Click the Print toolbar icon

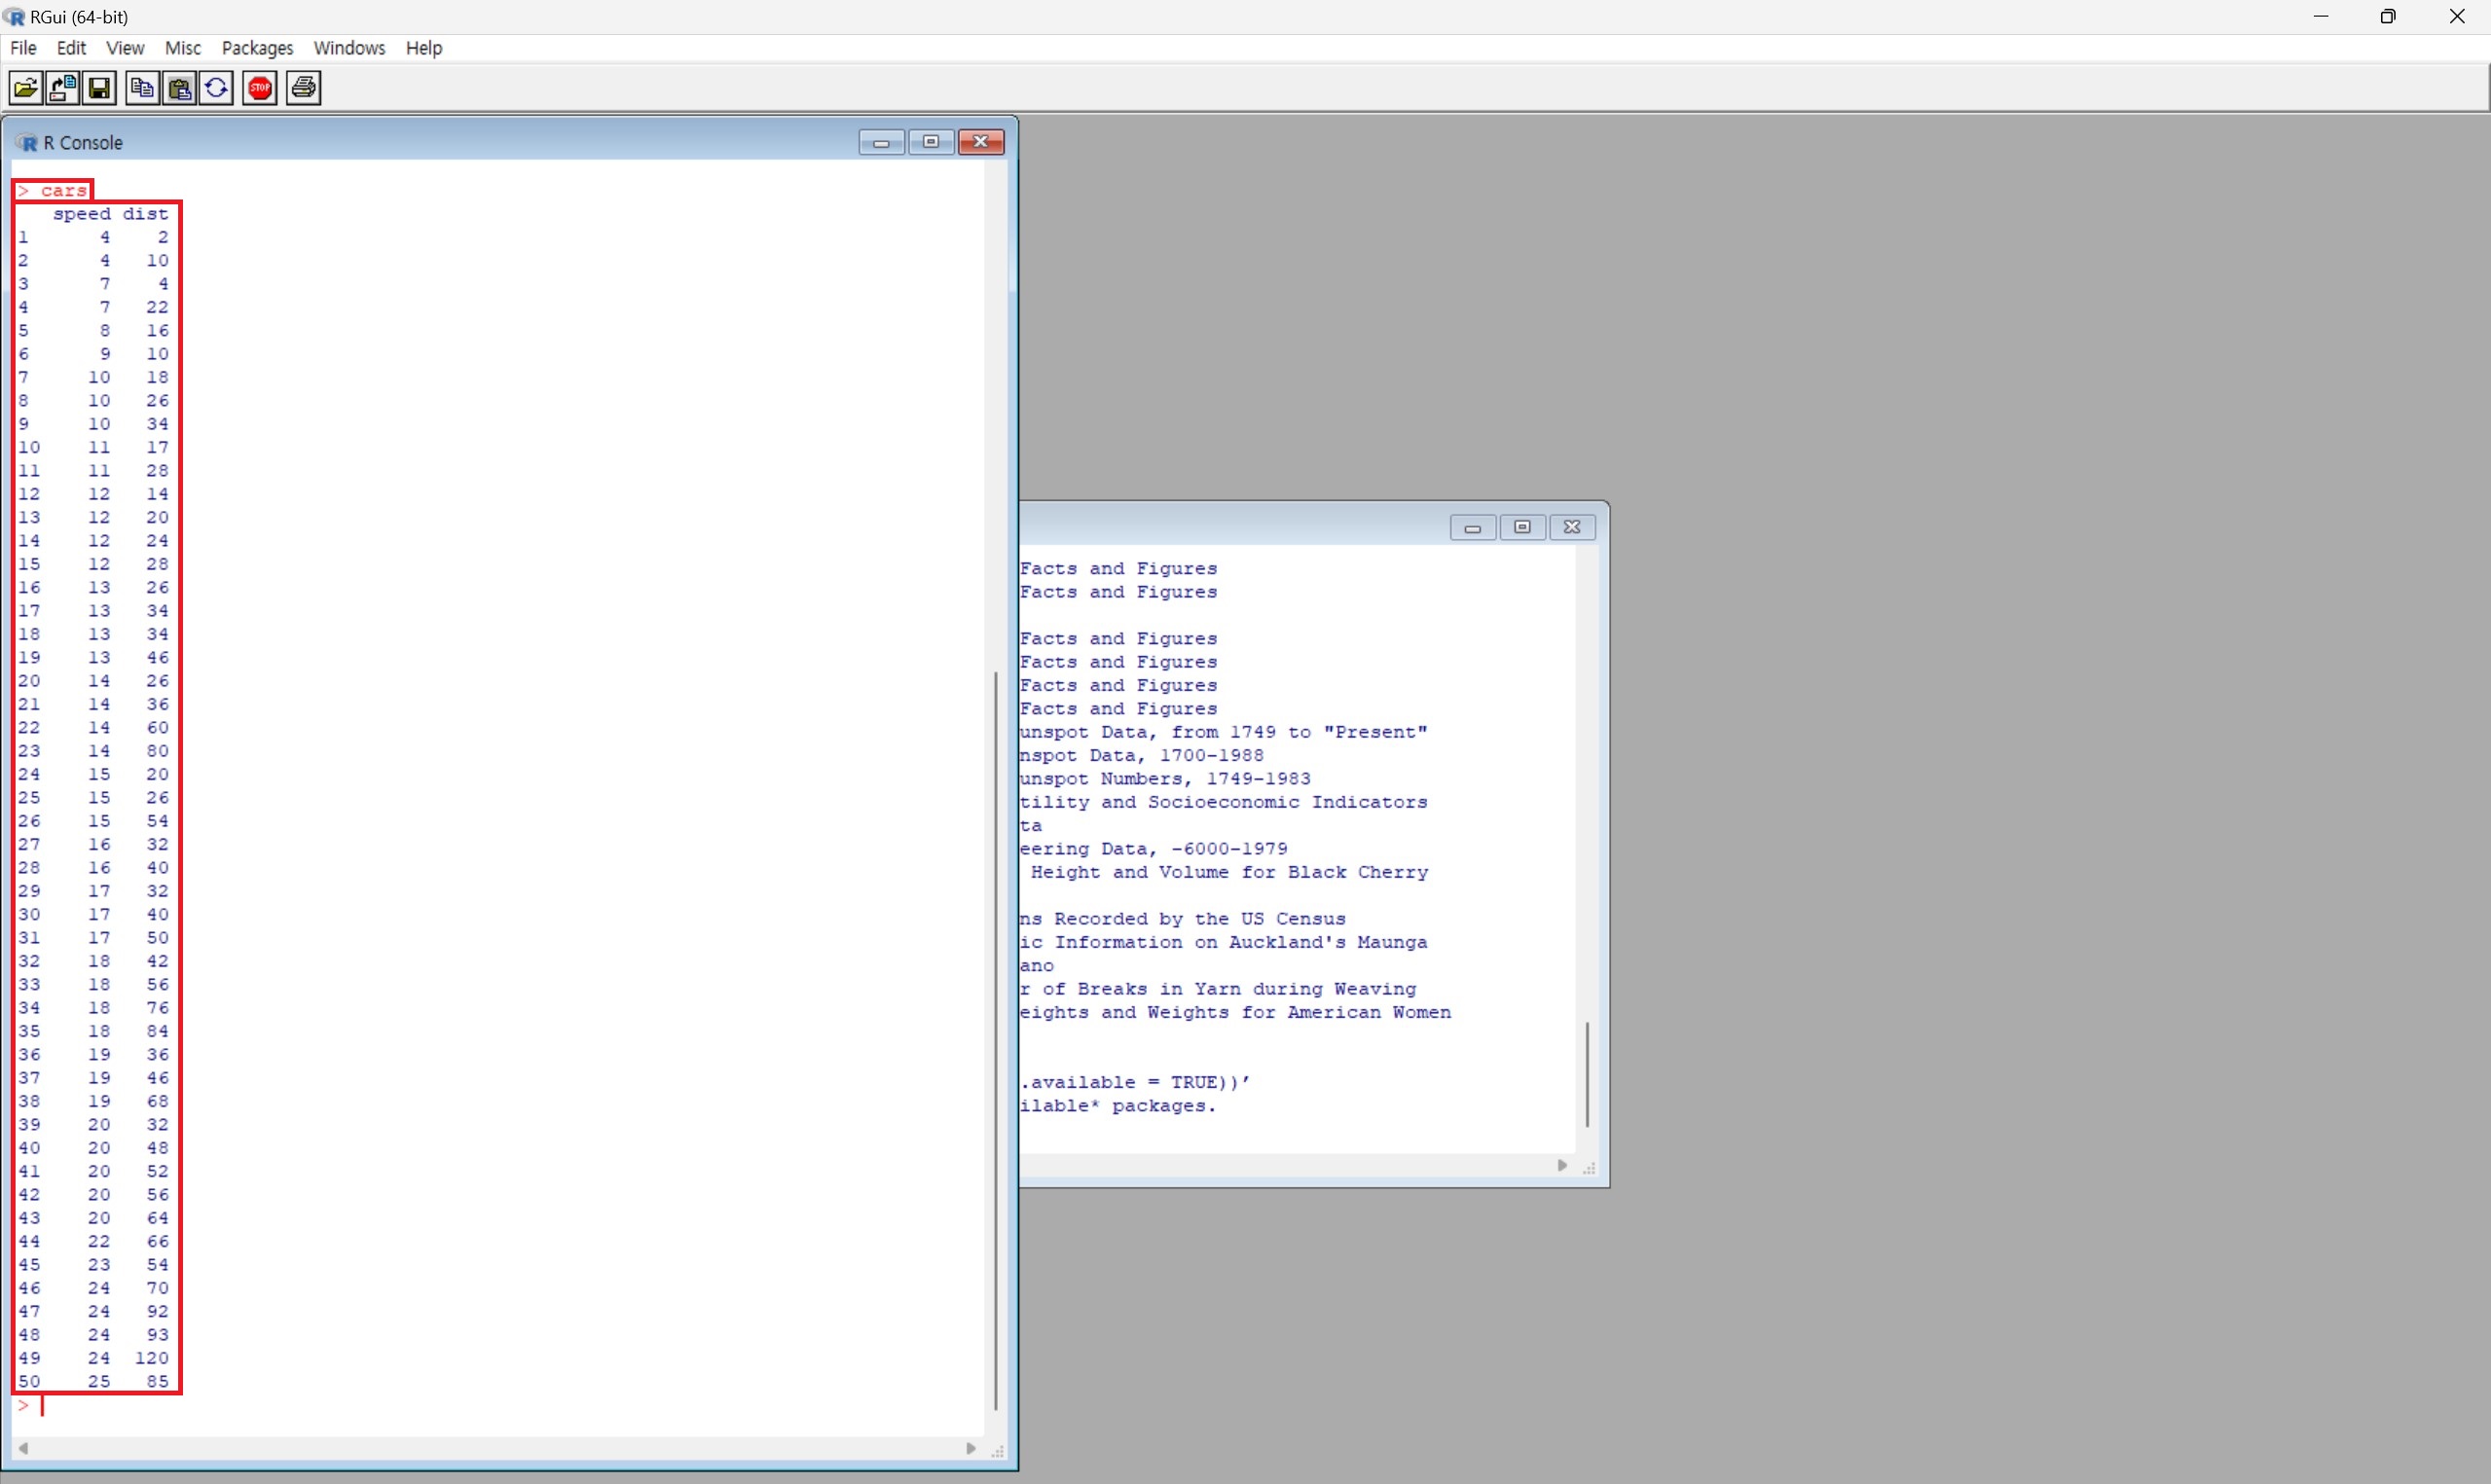(x=304, y=89)
